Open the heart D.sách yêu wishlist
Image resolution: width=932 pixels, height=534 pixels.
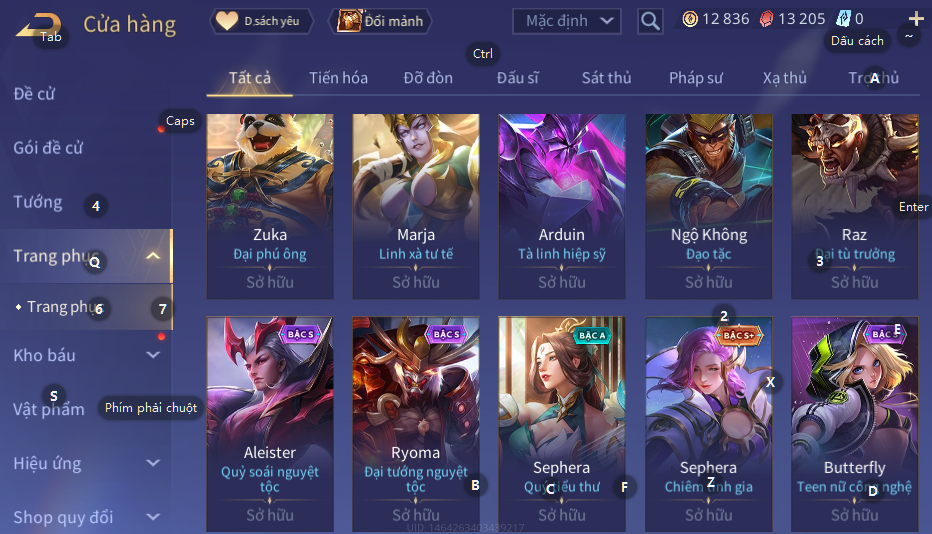261,21
